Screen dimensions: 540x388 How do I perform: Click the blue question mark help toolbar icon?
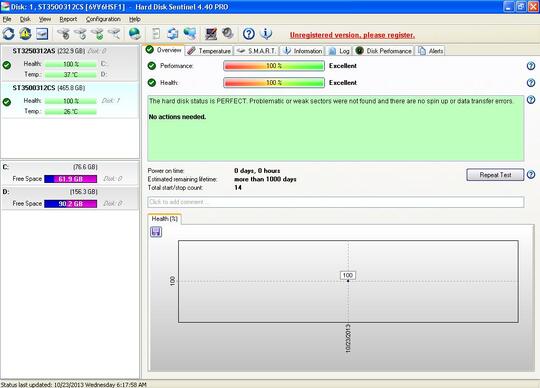(249, 34)
